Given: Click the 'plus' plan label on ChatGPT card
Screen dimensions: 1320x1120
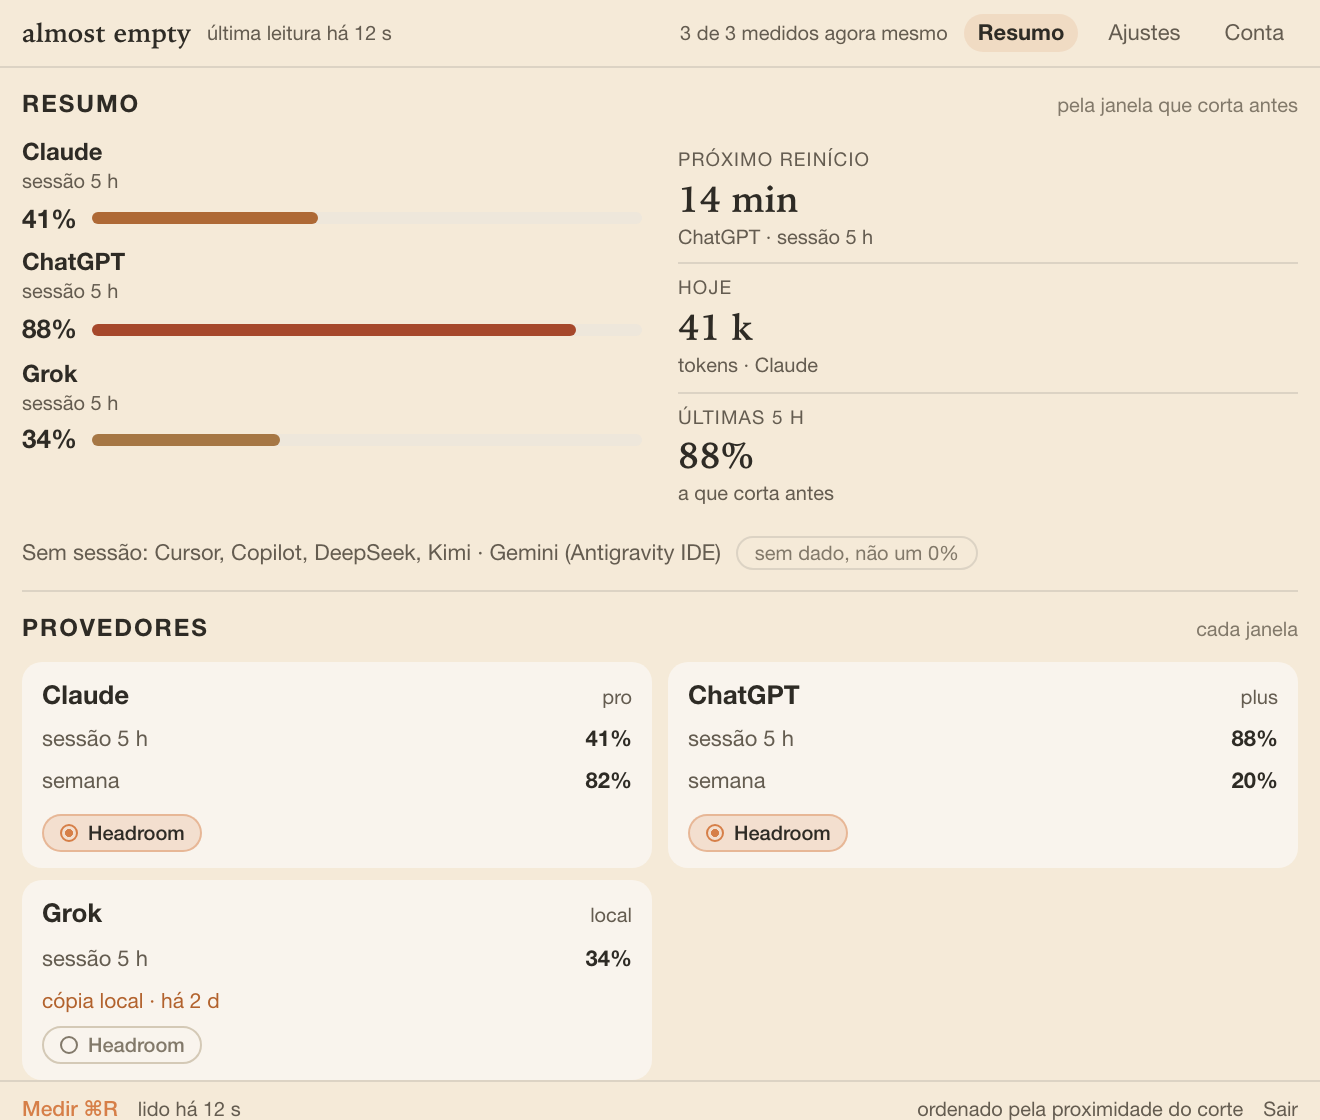Looking at the screenshot, I should [1259, 698].
